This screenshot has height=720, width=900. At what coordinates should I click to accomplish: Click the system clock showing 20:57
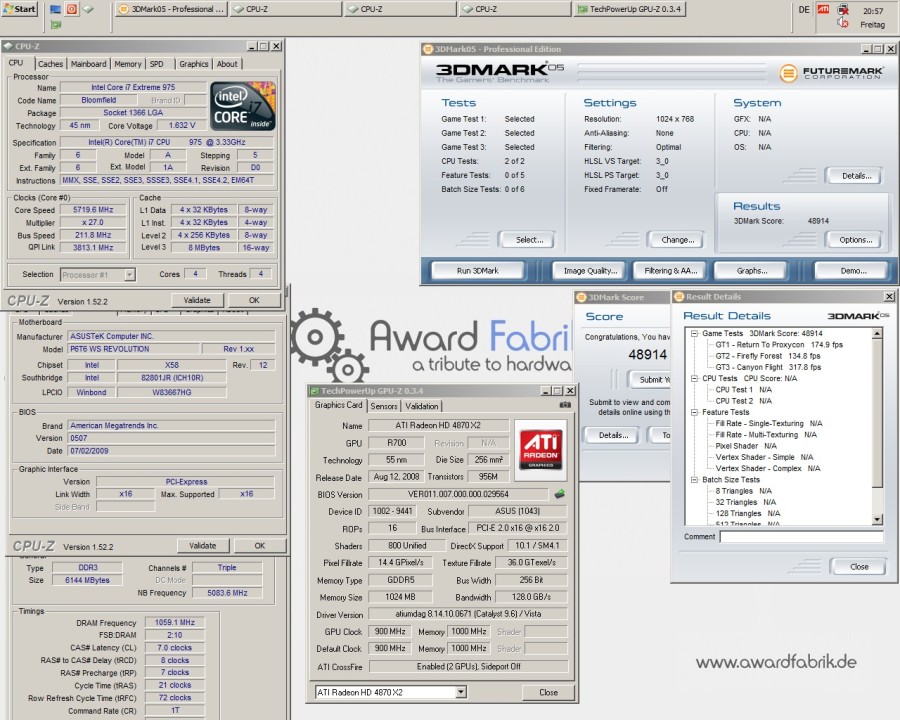872,11
